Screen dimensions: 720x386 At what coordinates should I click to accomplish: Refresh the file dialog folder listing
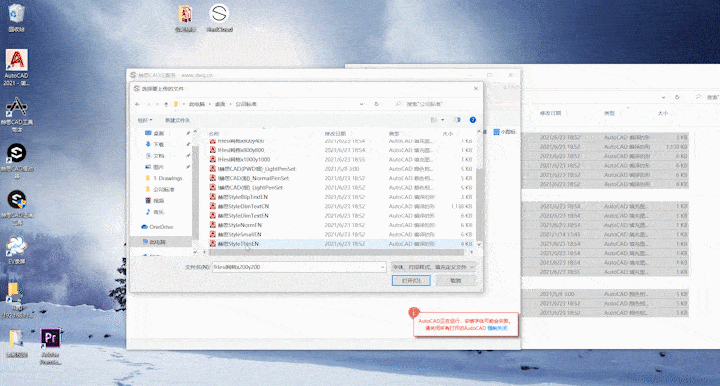(377, 104)
